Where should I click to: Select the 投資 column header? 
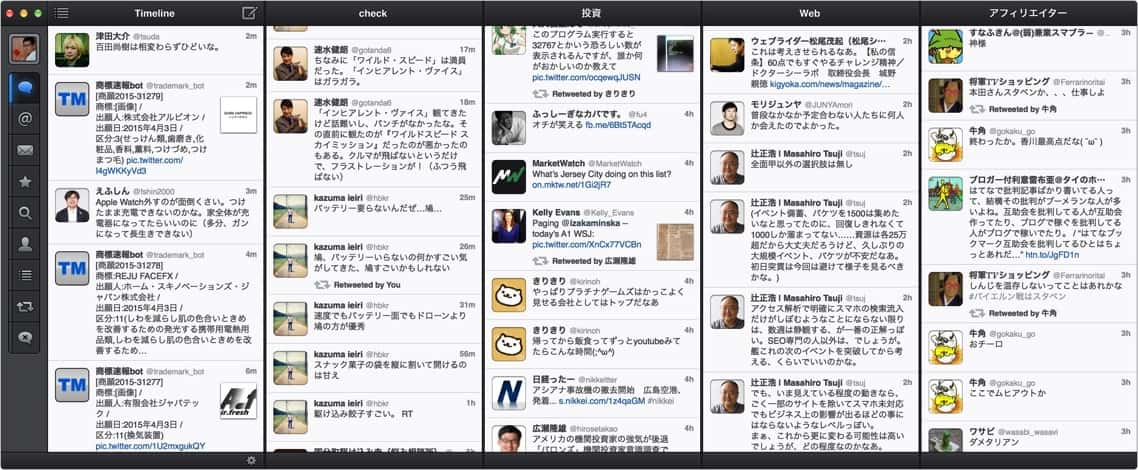tap(591, 13)
